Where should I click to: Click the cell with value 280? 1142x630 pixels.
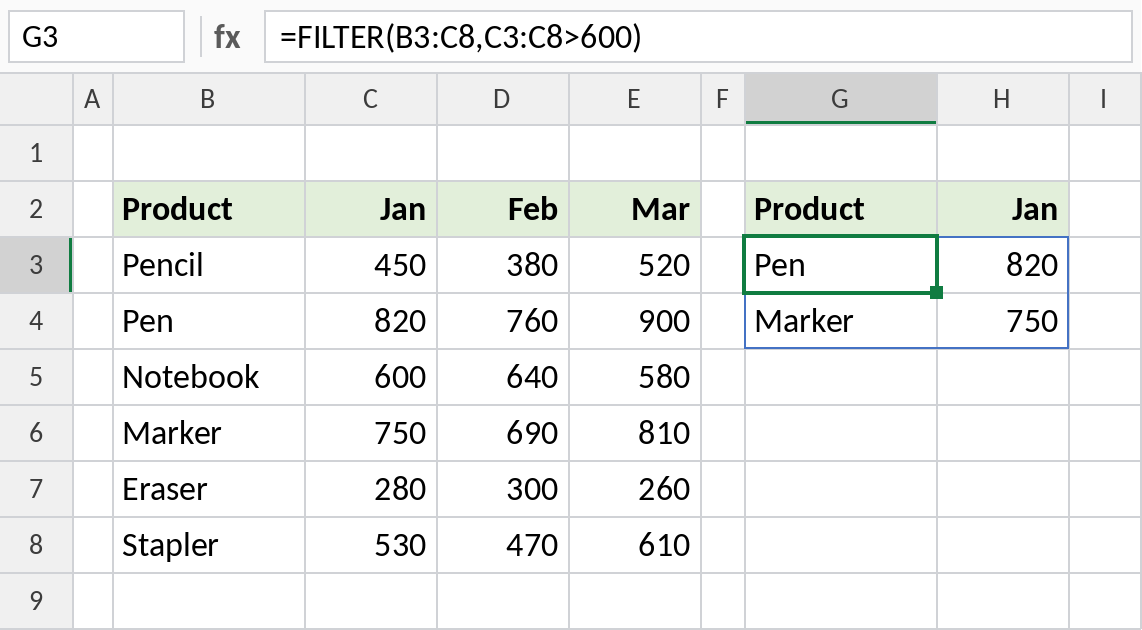(x=371, y=489)
